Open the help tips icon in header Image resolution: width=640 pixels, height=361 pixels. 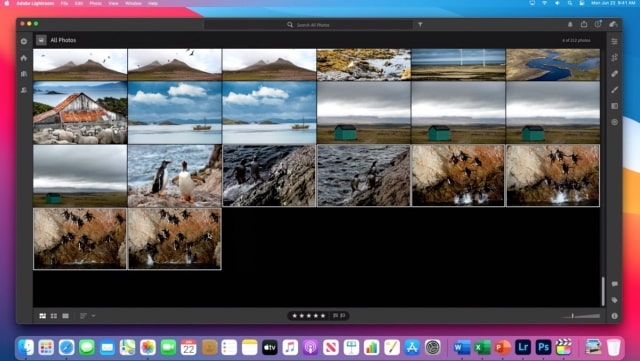tap(598, 25)
